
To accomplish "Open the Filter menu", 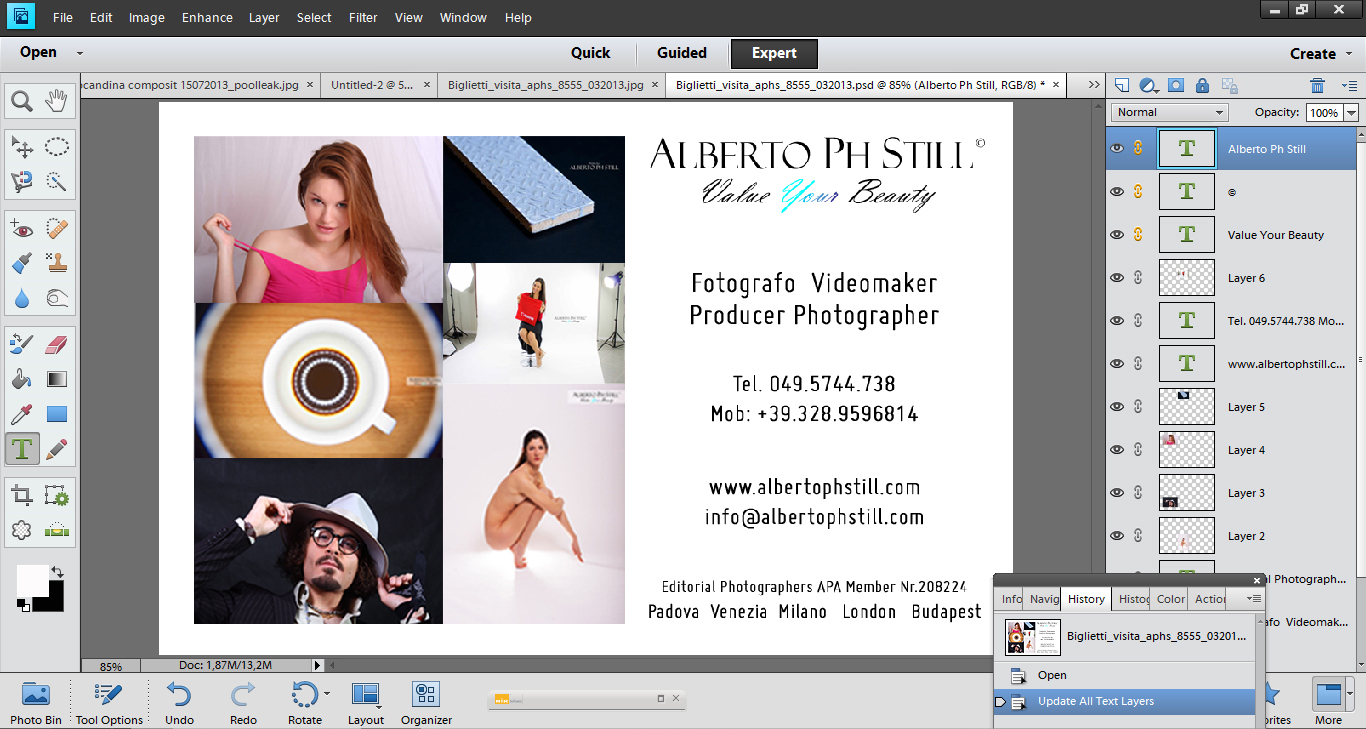I will (364, 18).
